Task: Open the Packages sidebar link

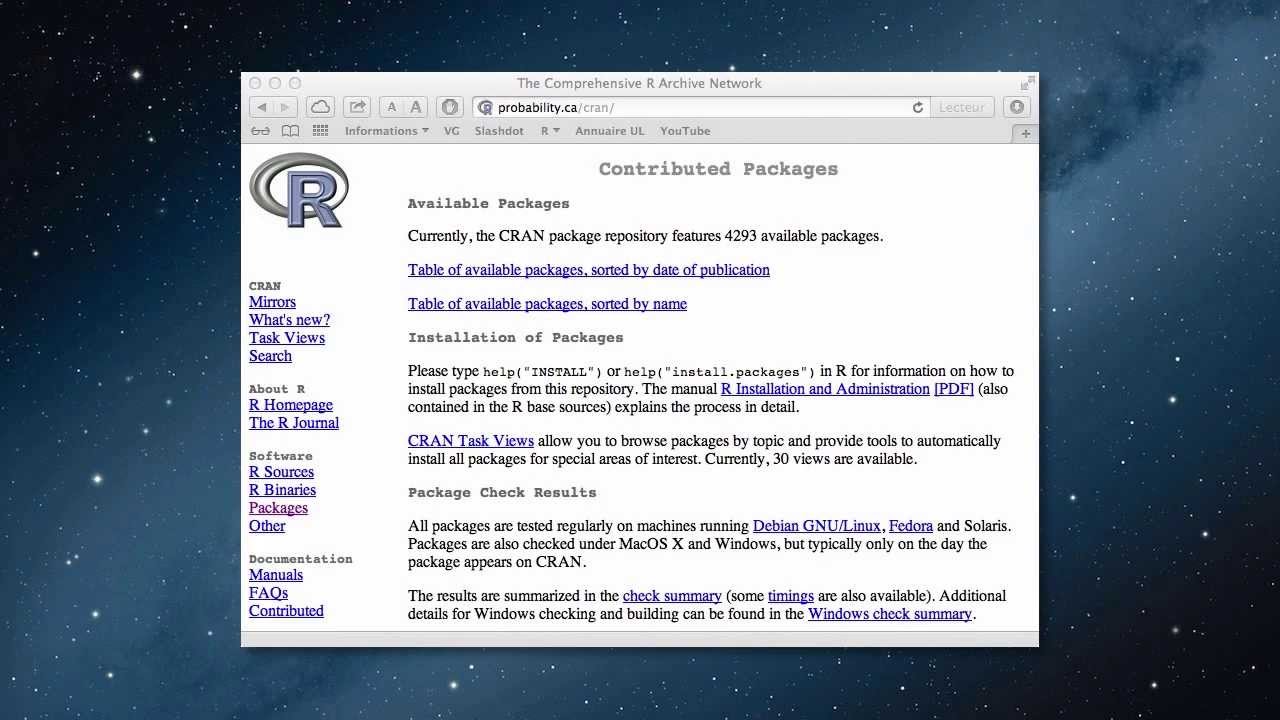Action: (x=278, y=508)
